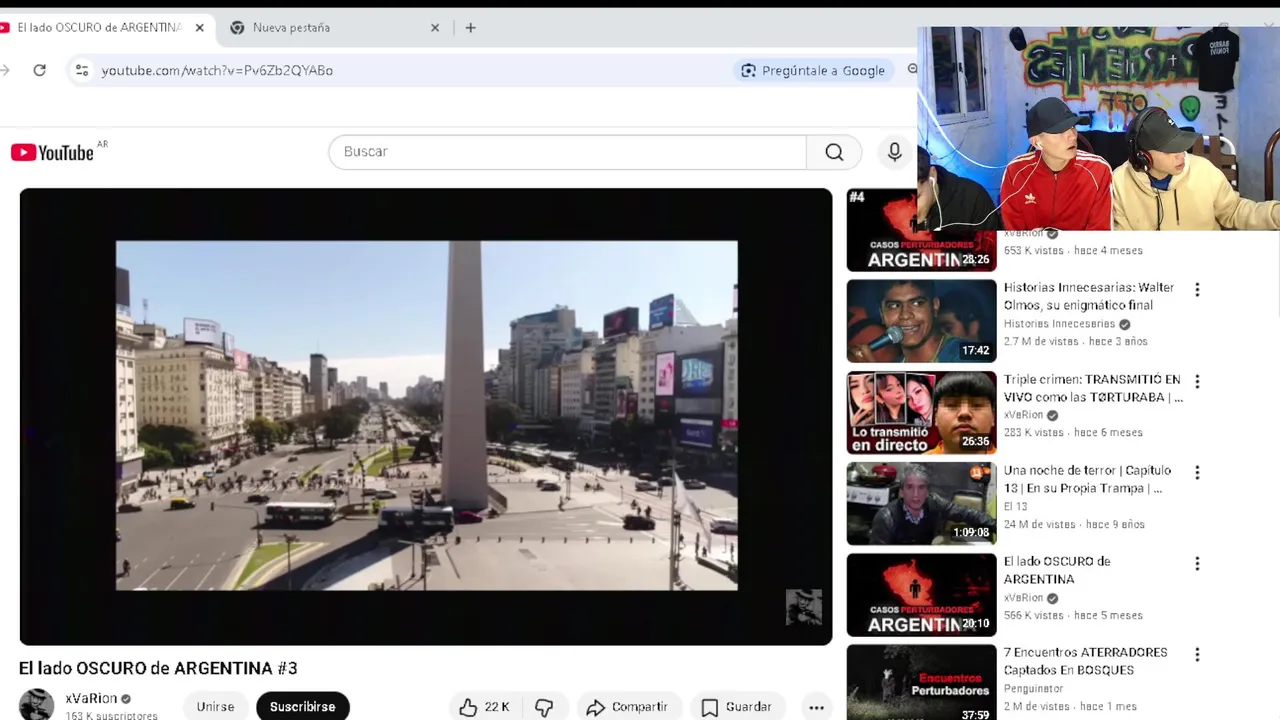1280x720 pixels.
Task: Switch to 'El lado OSCURO de ARGENTINA' tab
Action: tap(104, 28)
